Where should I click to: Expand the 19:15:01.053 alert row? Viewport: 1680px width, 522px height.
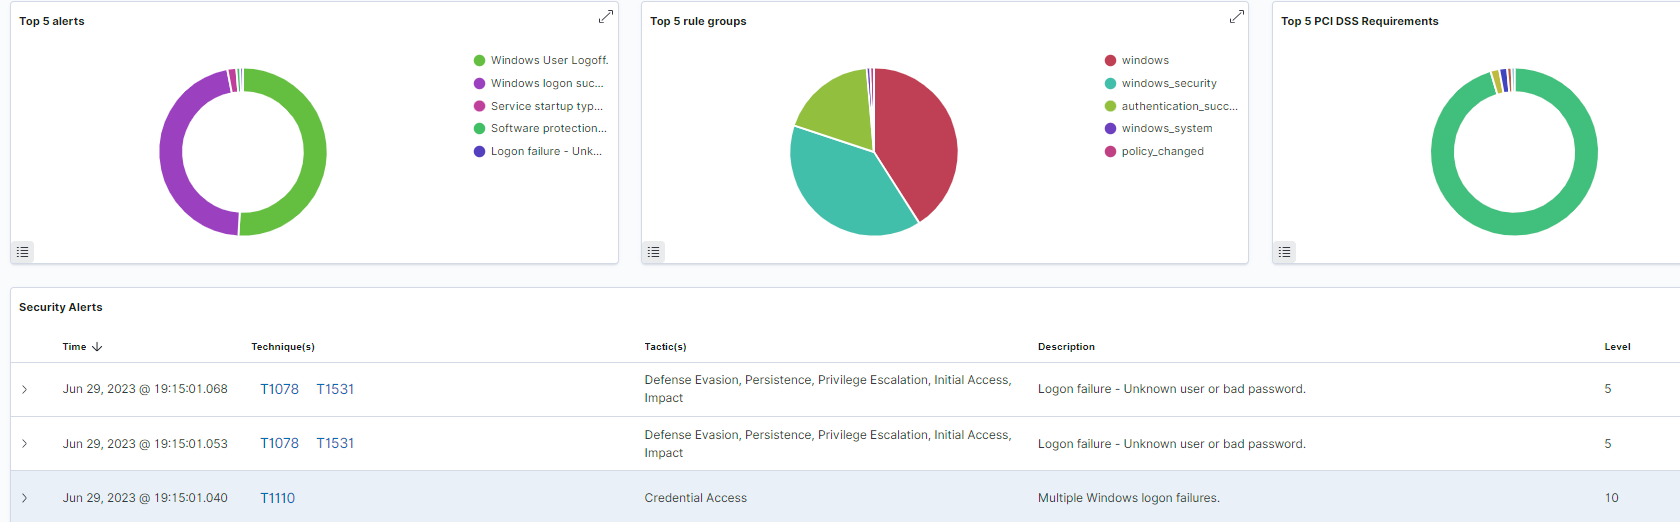coord(25,444)
